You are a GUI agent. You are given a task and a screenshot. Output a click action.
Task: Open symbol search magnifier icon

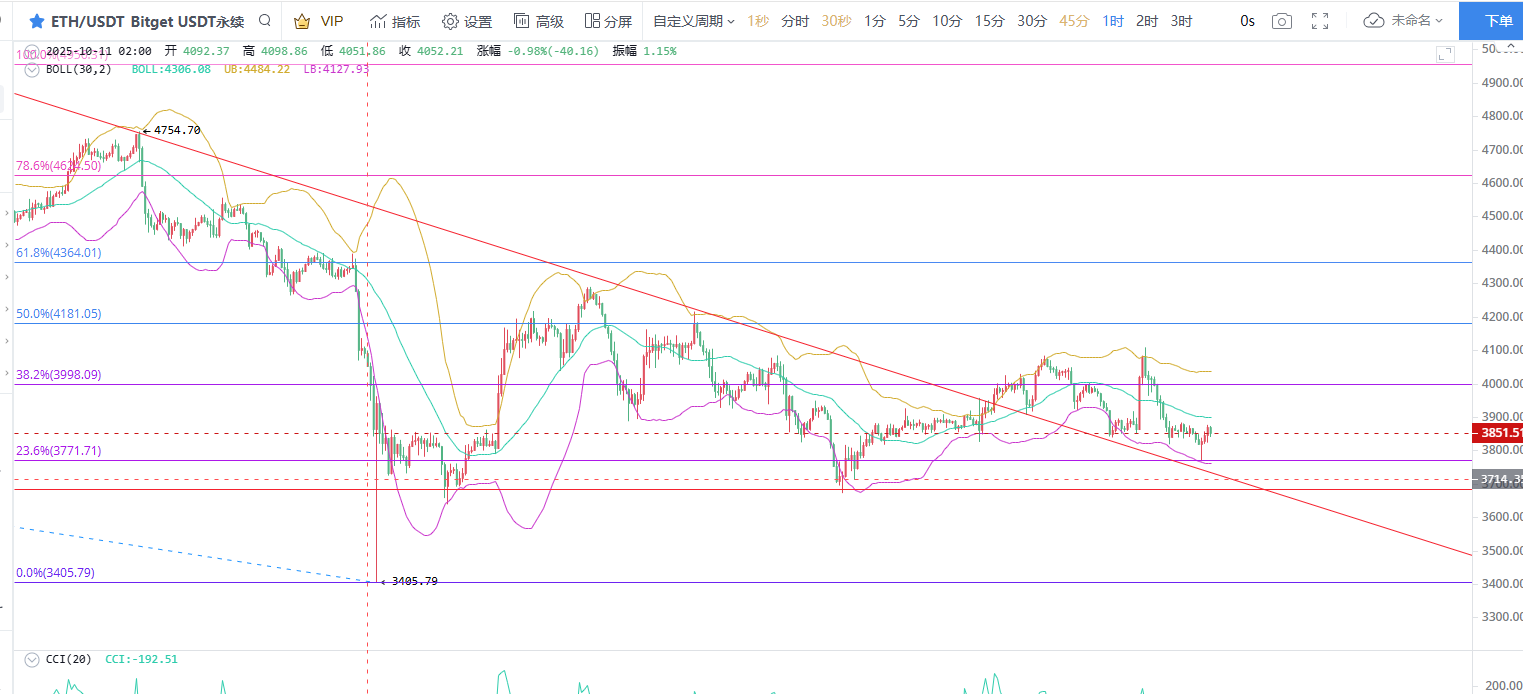264,21
